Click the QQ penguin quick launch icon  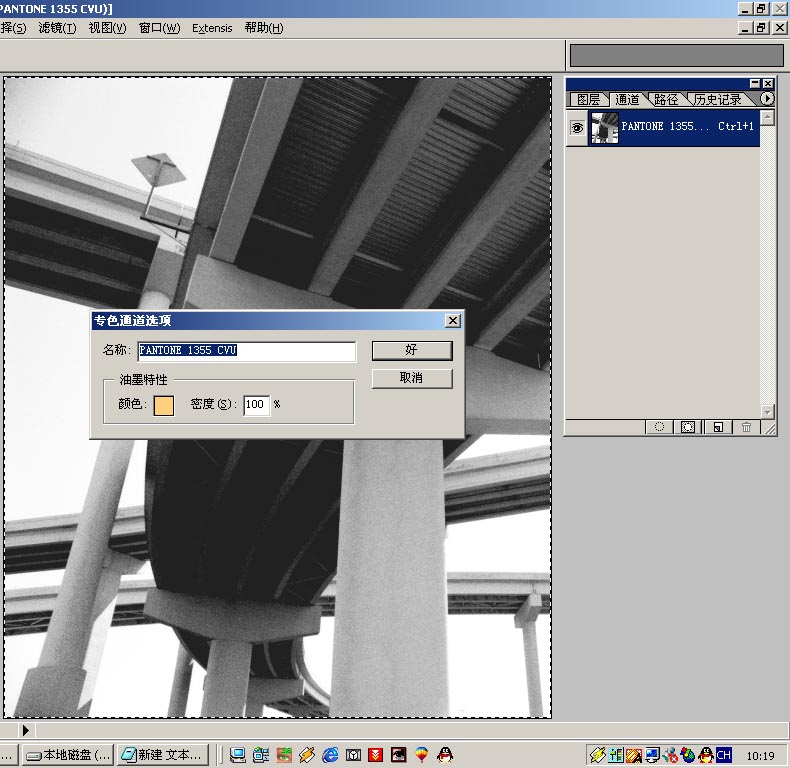[x=445, y=754]
